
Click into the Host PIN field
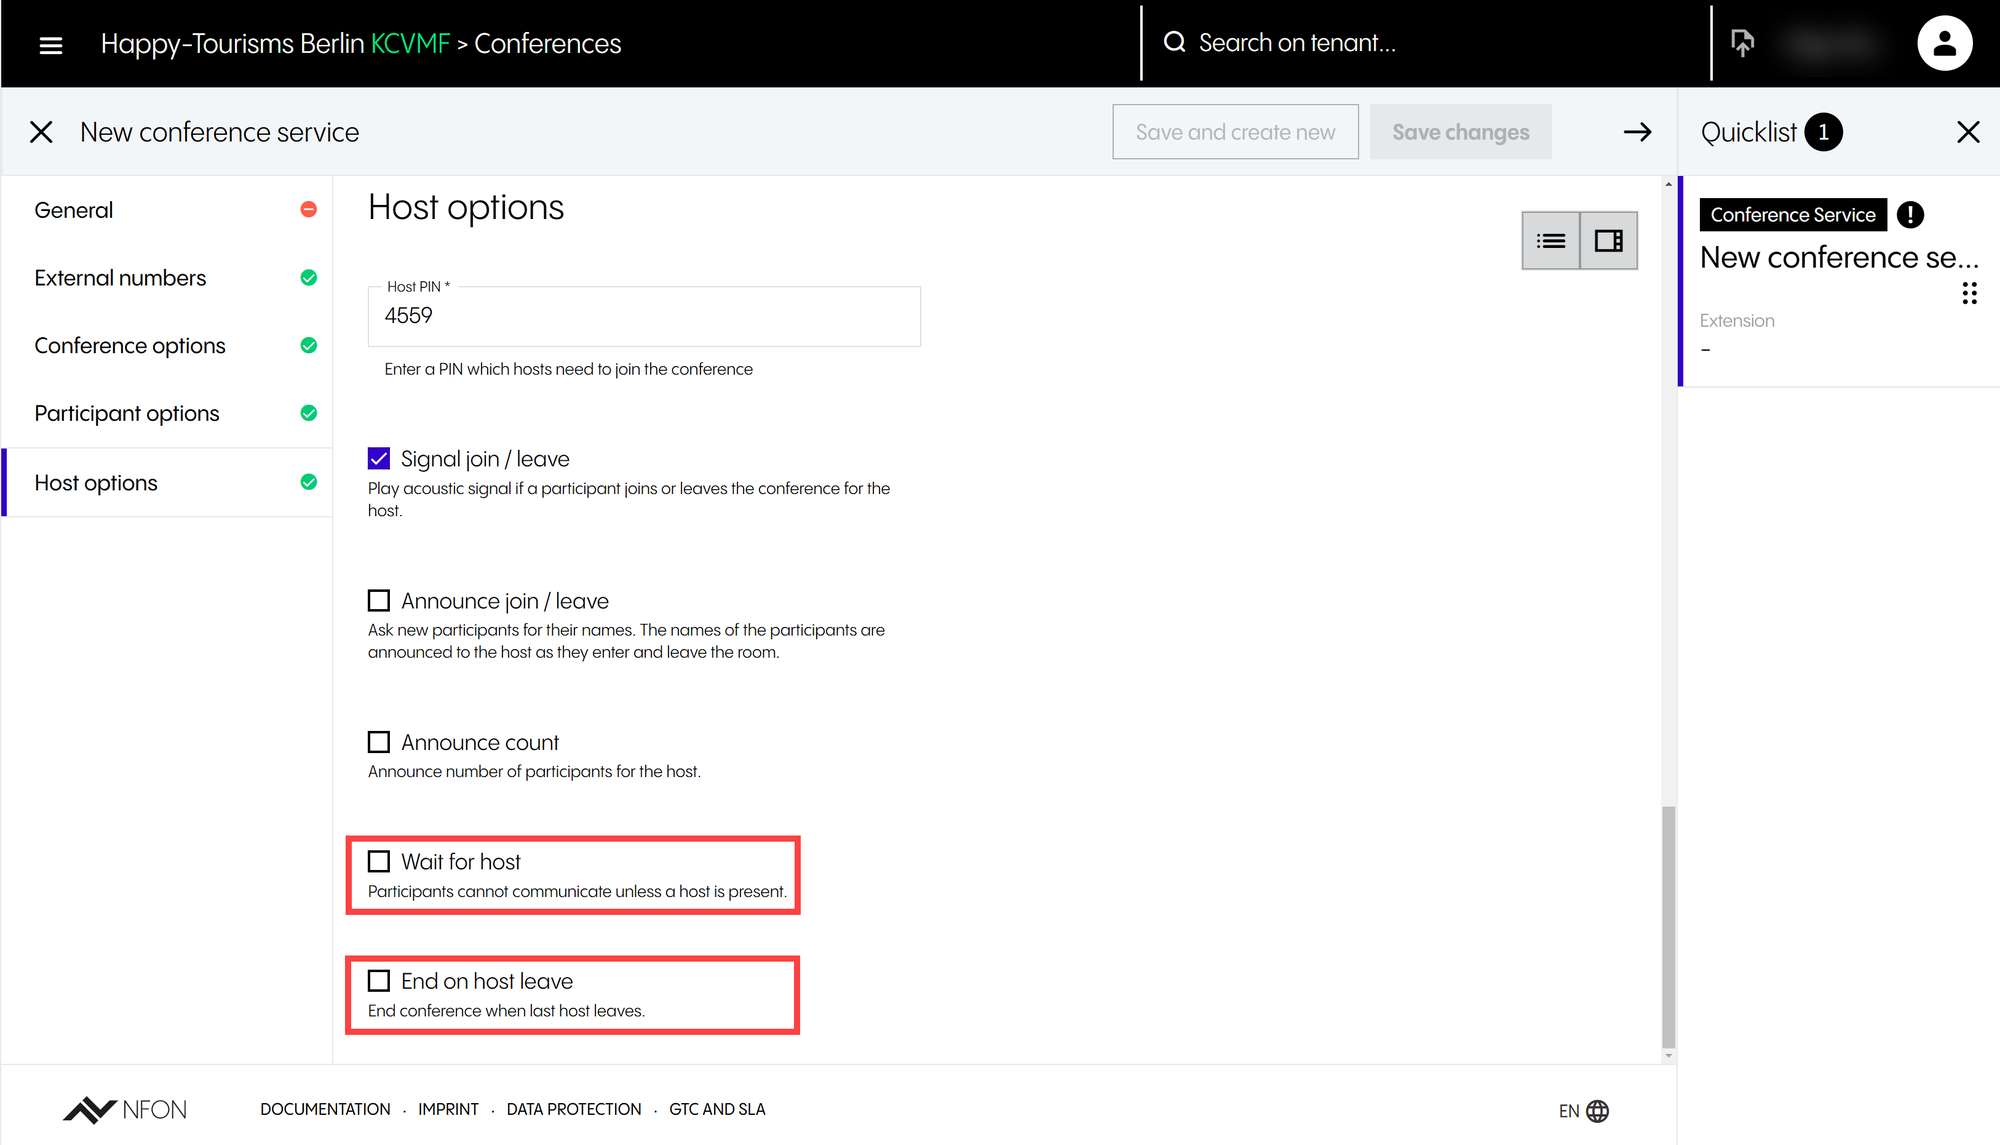click(x=644, y=316)
